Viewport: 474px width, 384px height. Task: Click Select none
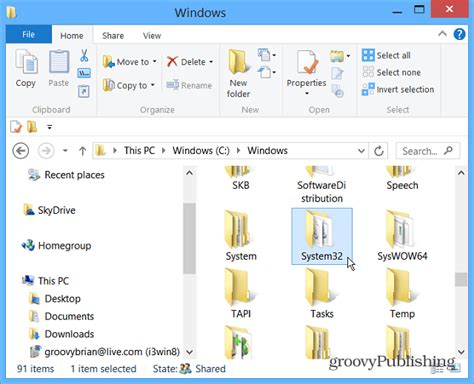click(391, 72)
